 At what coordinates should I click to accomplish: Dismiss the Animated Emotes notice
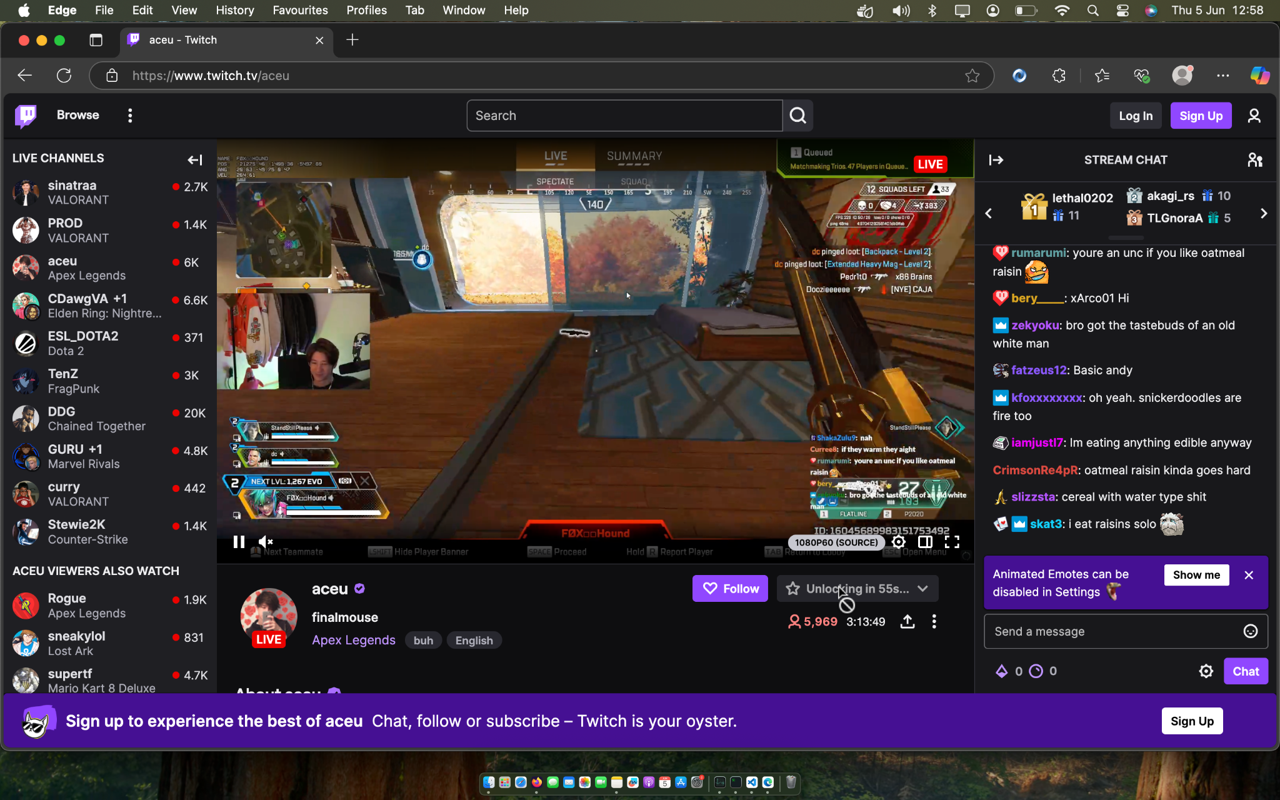coord(1249,575)
